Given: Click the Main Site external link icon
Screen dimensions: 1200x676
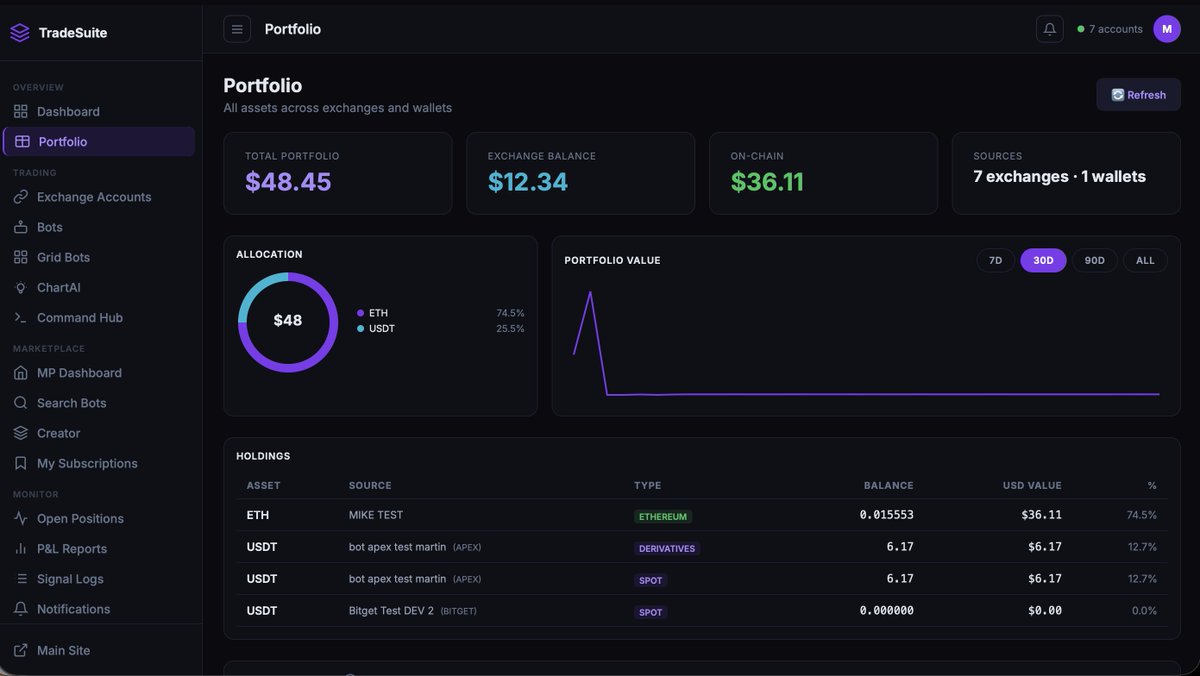Looking at the screenshot, I should pyautogui.click(x=21, y=650).
